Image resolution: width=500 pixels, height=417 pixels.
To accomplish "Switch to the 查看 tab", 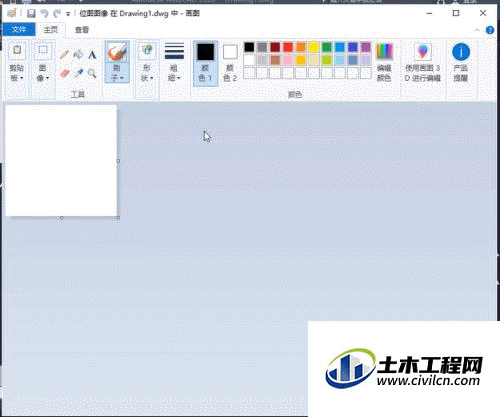I will tap(82, 30).
